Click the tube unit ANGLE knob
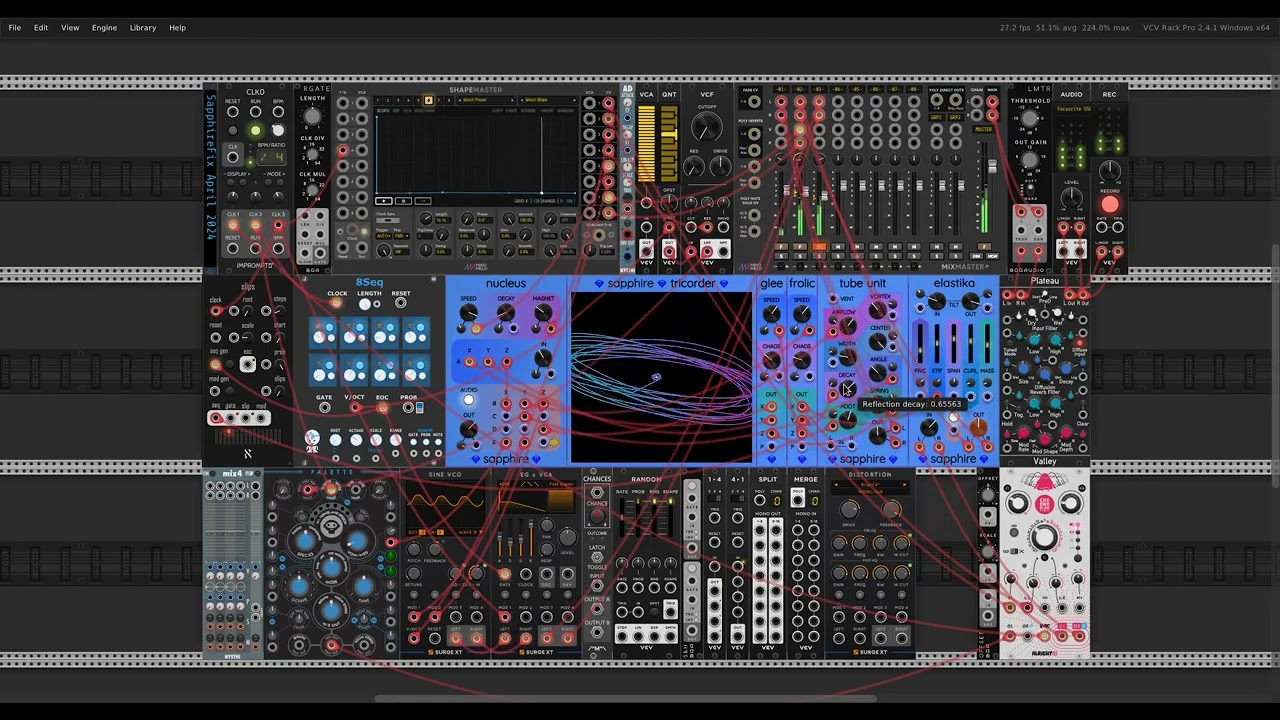 pos(877,373)
